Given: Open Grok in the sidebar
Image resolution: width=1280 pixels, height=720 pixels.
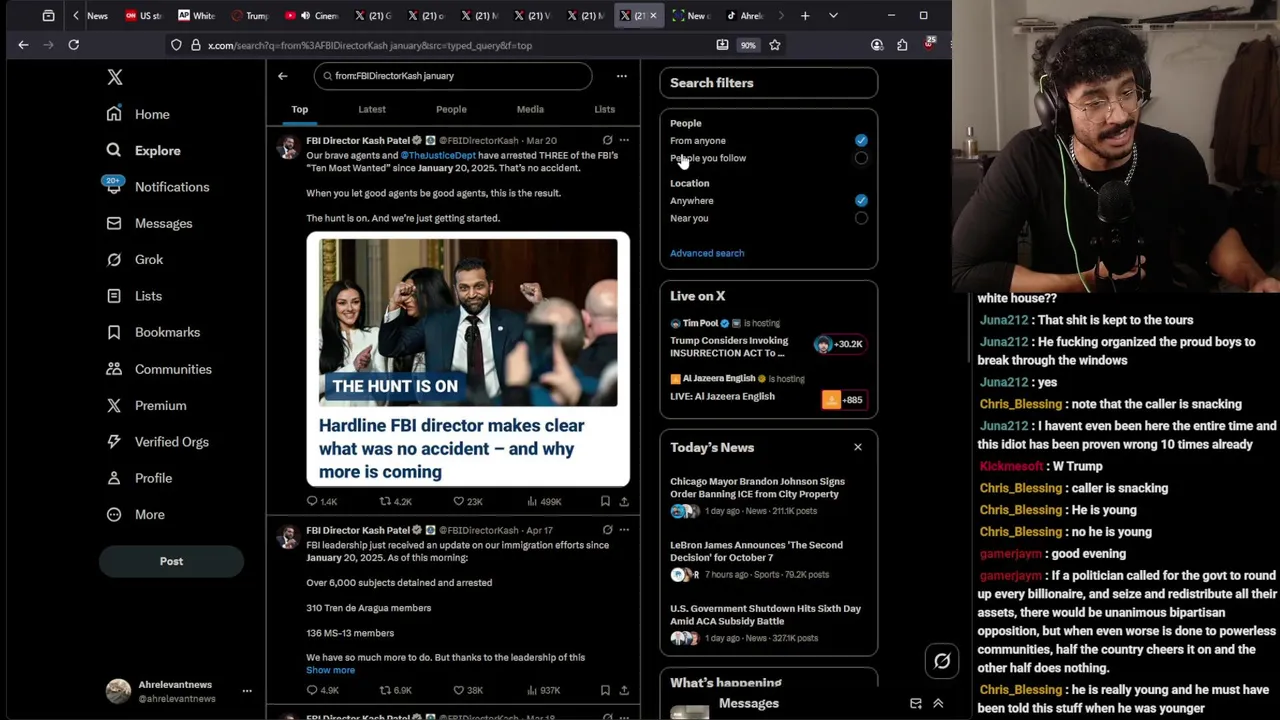Looking at the screenshot, I should 135,259.
